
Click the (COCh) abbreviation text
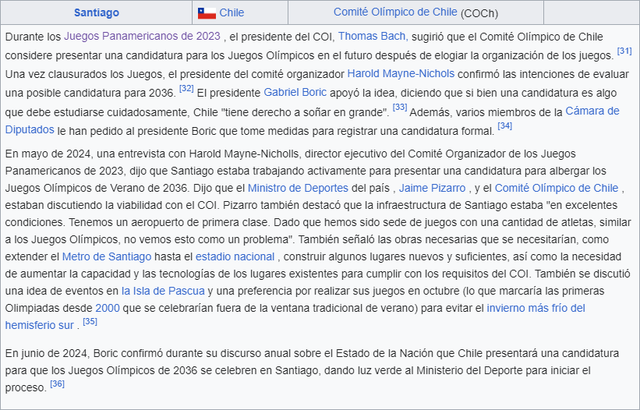pos(479,13)
